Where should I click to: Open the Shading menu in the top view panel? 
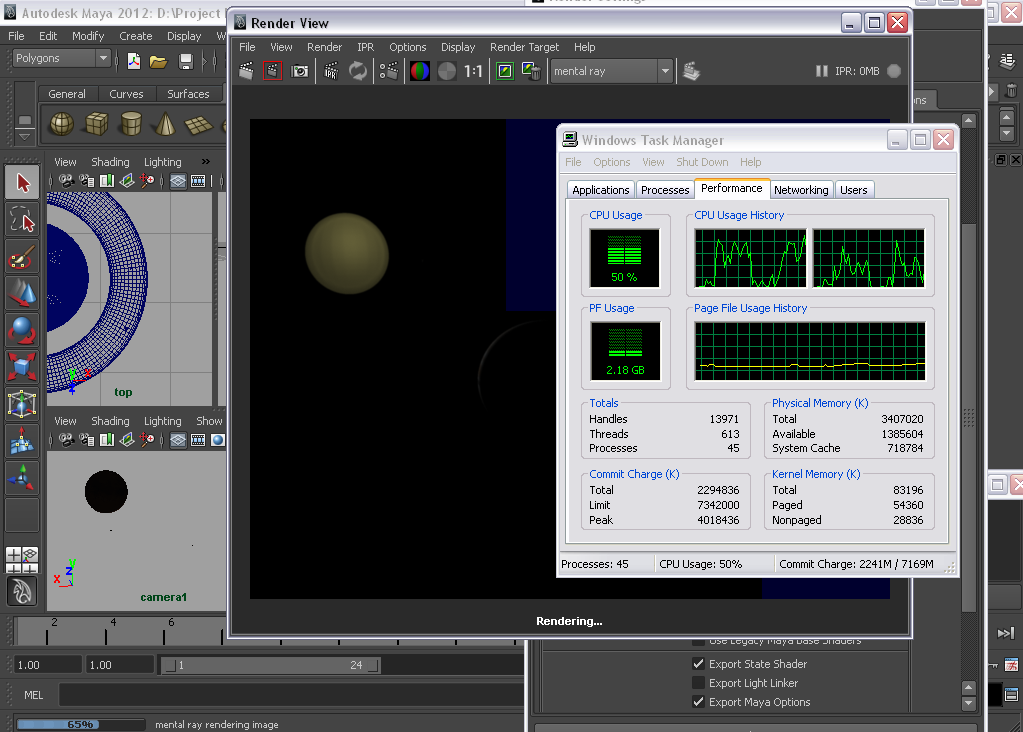pyautogui.click(x=110, y=162)
